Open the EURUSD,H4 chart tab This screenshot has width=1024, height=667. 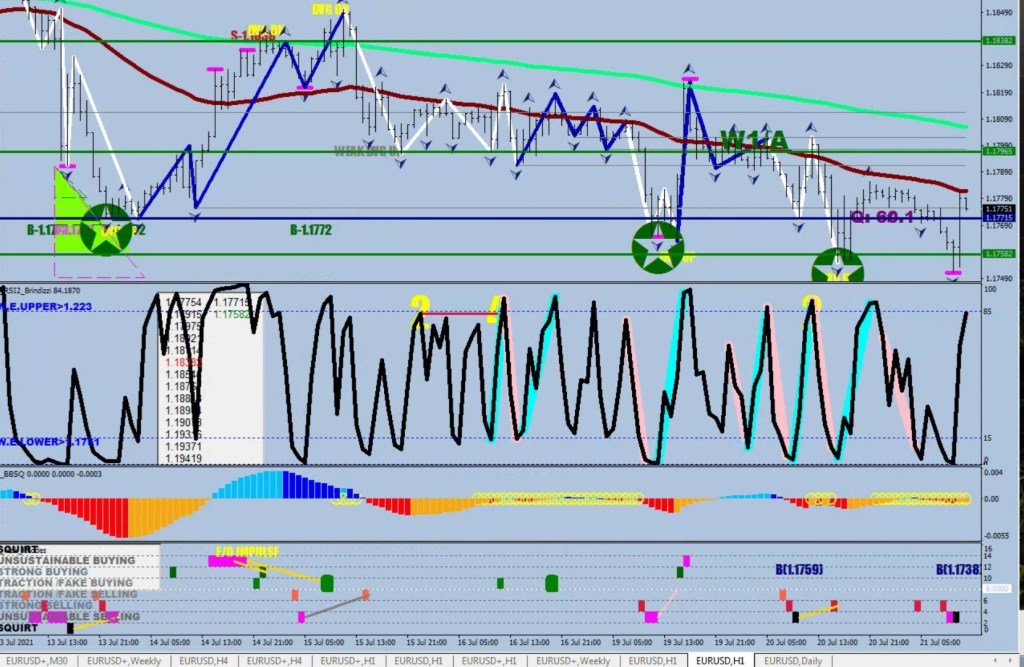click(203, 660)
